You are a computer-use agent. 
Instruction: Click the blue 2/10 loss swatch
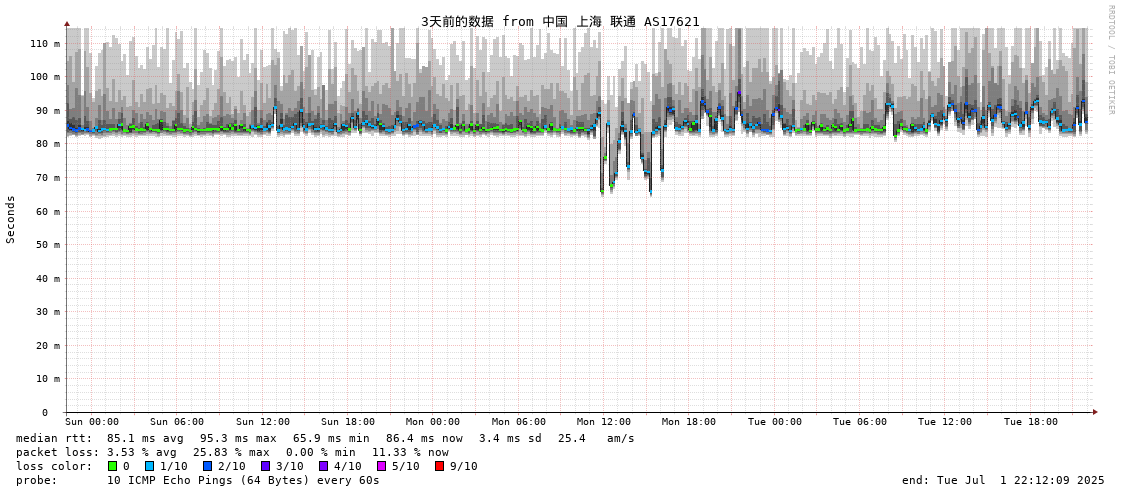[x=207, y=466]
